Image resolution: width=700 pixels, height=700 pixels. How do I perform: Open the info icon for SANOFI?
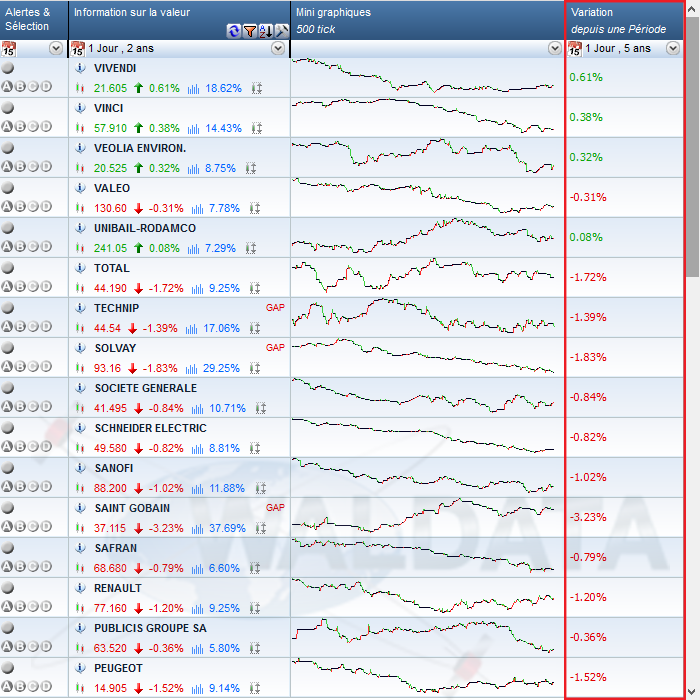pyautogui.click(x=80, y=468)
